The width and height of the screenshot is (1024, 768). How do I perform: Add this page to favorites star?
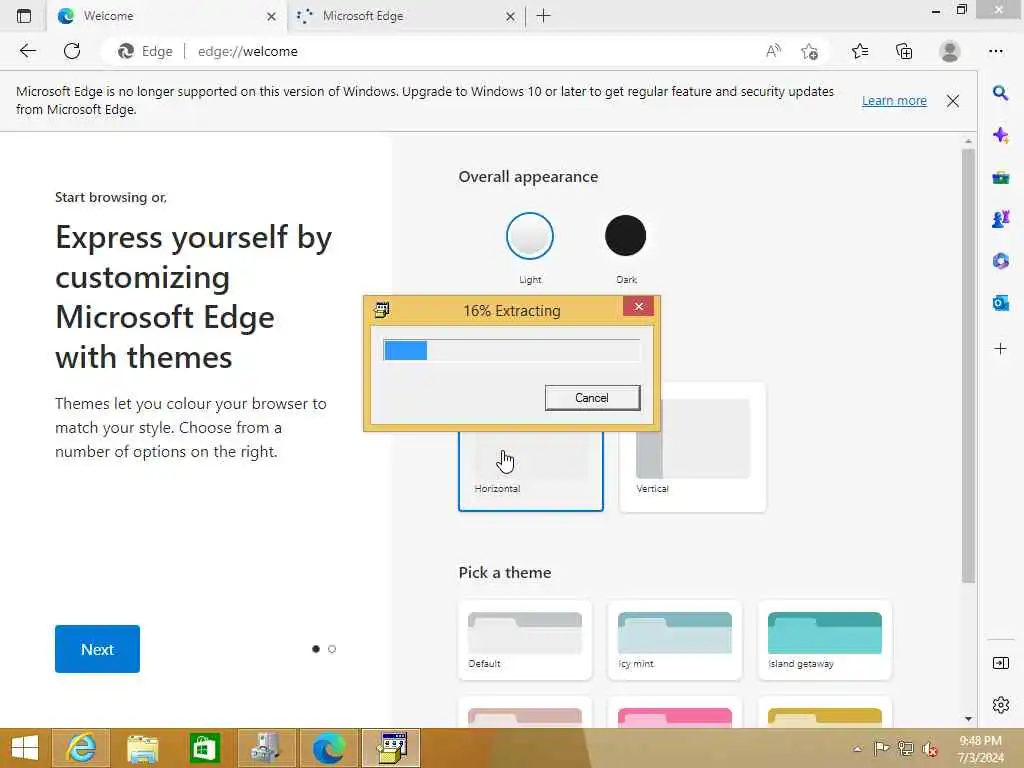point(810,51)
